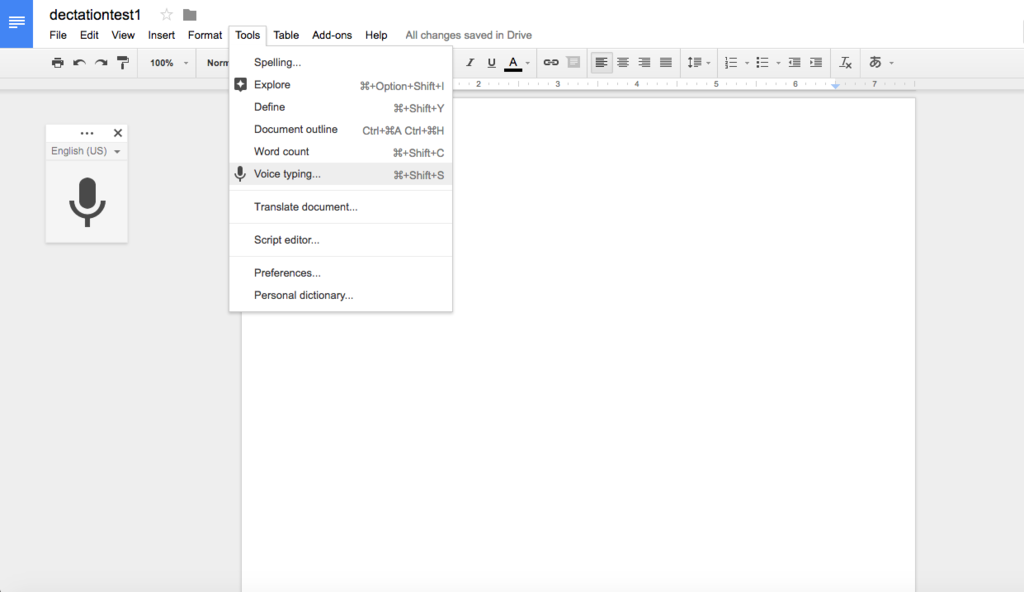Screen dimensions: 1024x592
Task: Open the Edit menu
Action: 89,35
